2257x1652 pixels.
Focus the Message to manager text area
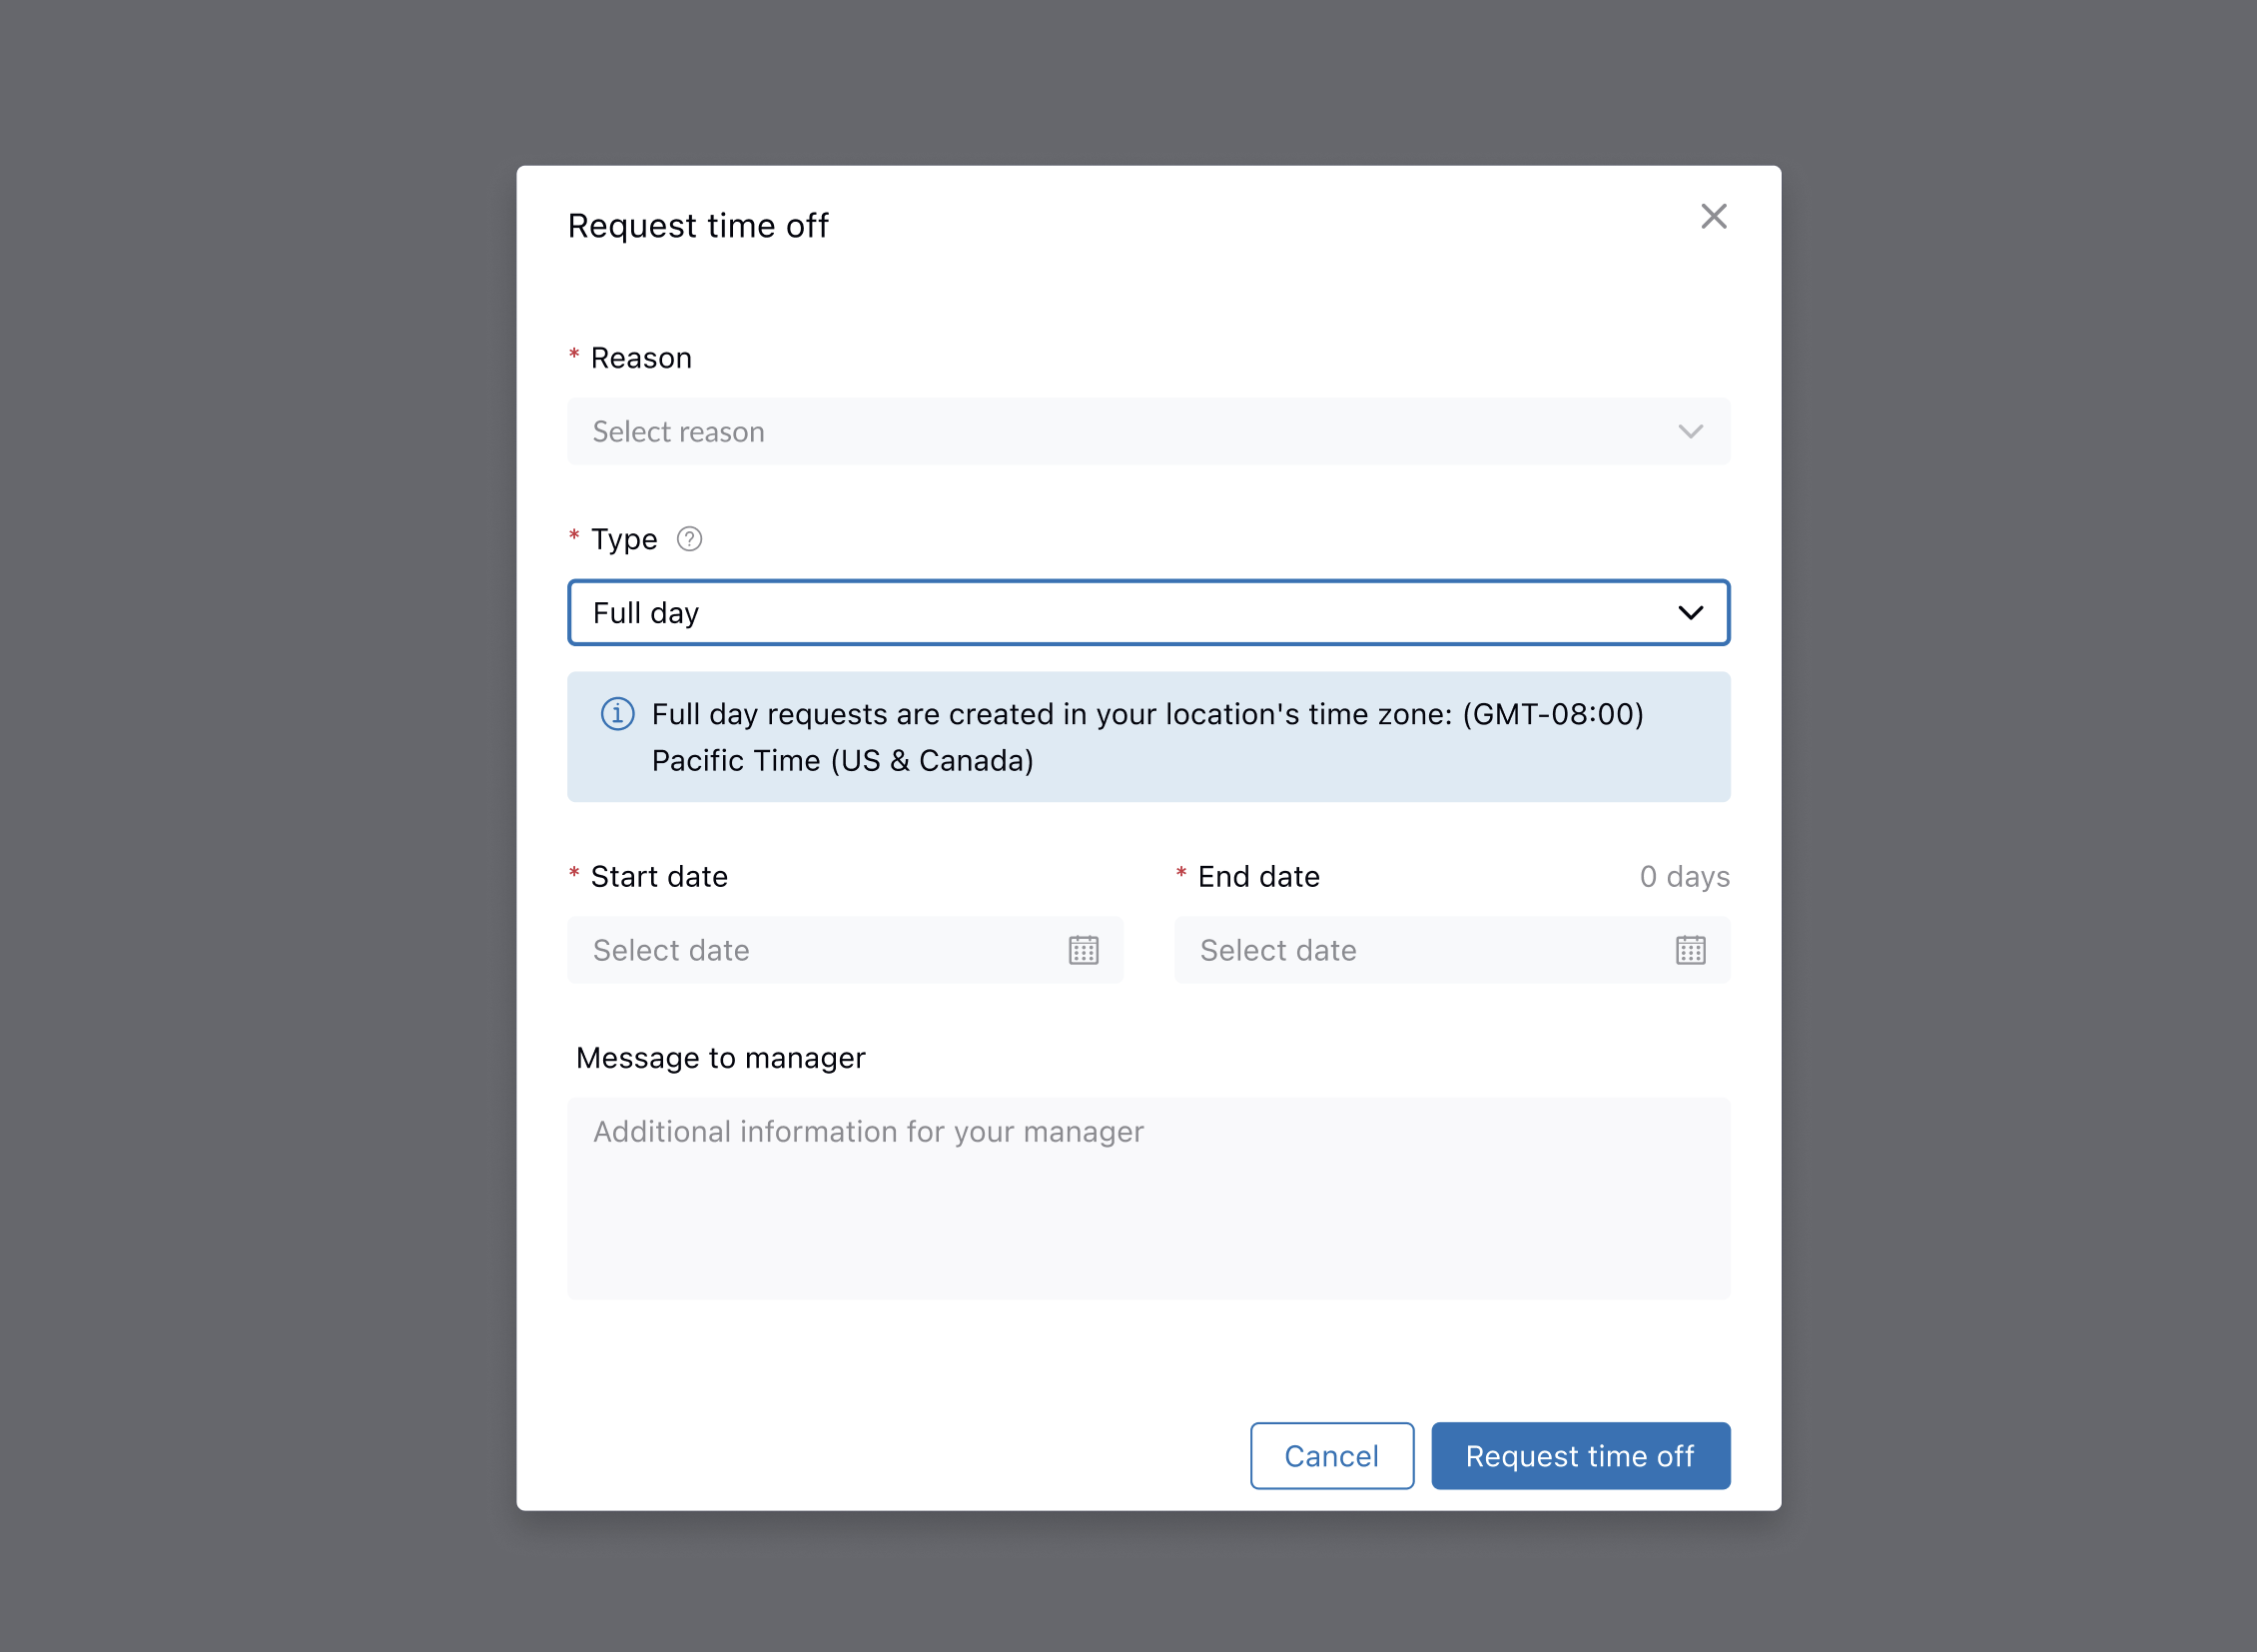pyautogui.click(x=1148, y=1198)
